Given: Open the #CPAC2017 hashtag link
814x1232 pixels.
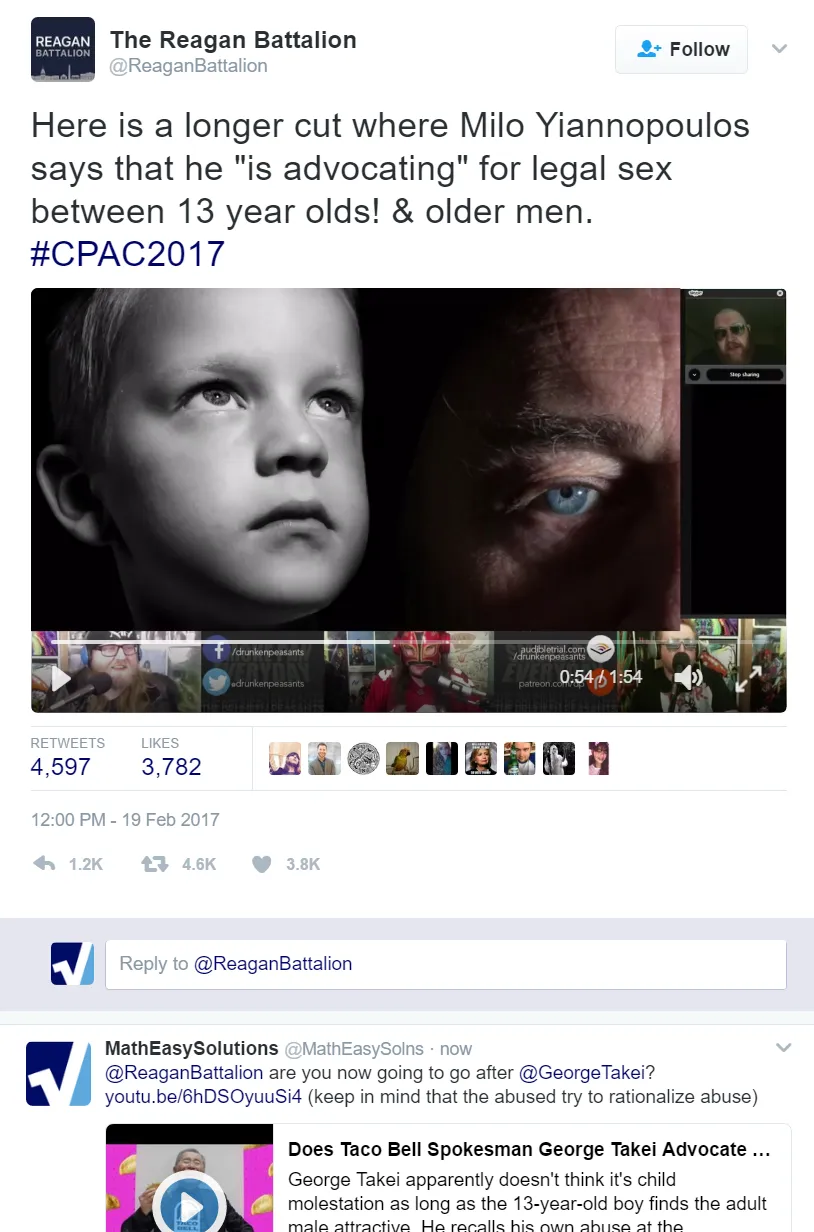Looking at the screenshot, I should pos(128,253).
